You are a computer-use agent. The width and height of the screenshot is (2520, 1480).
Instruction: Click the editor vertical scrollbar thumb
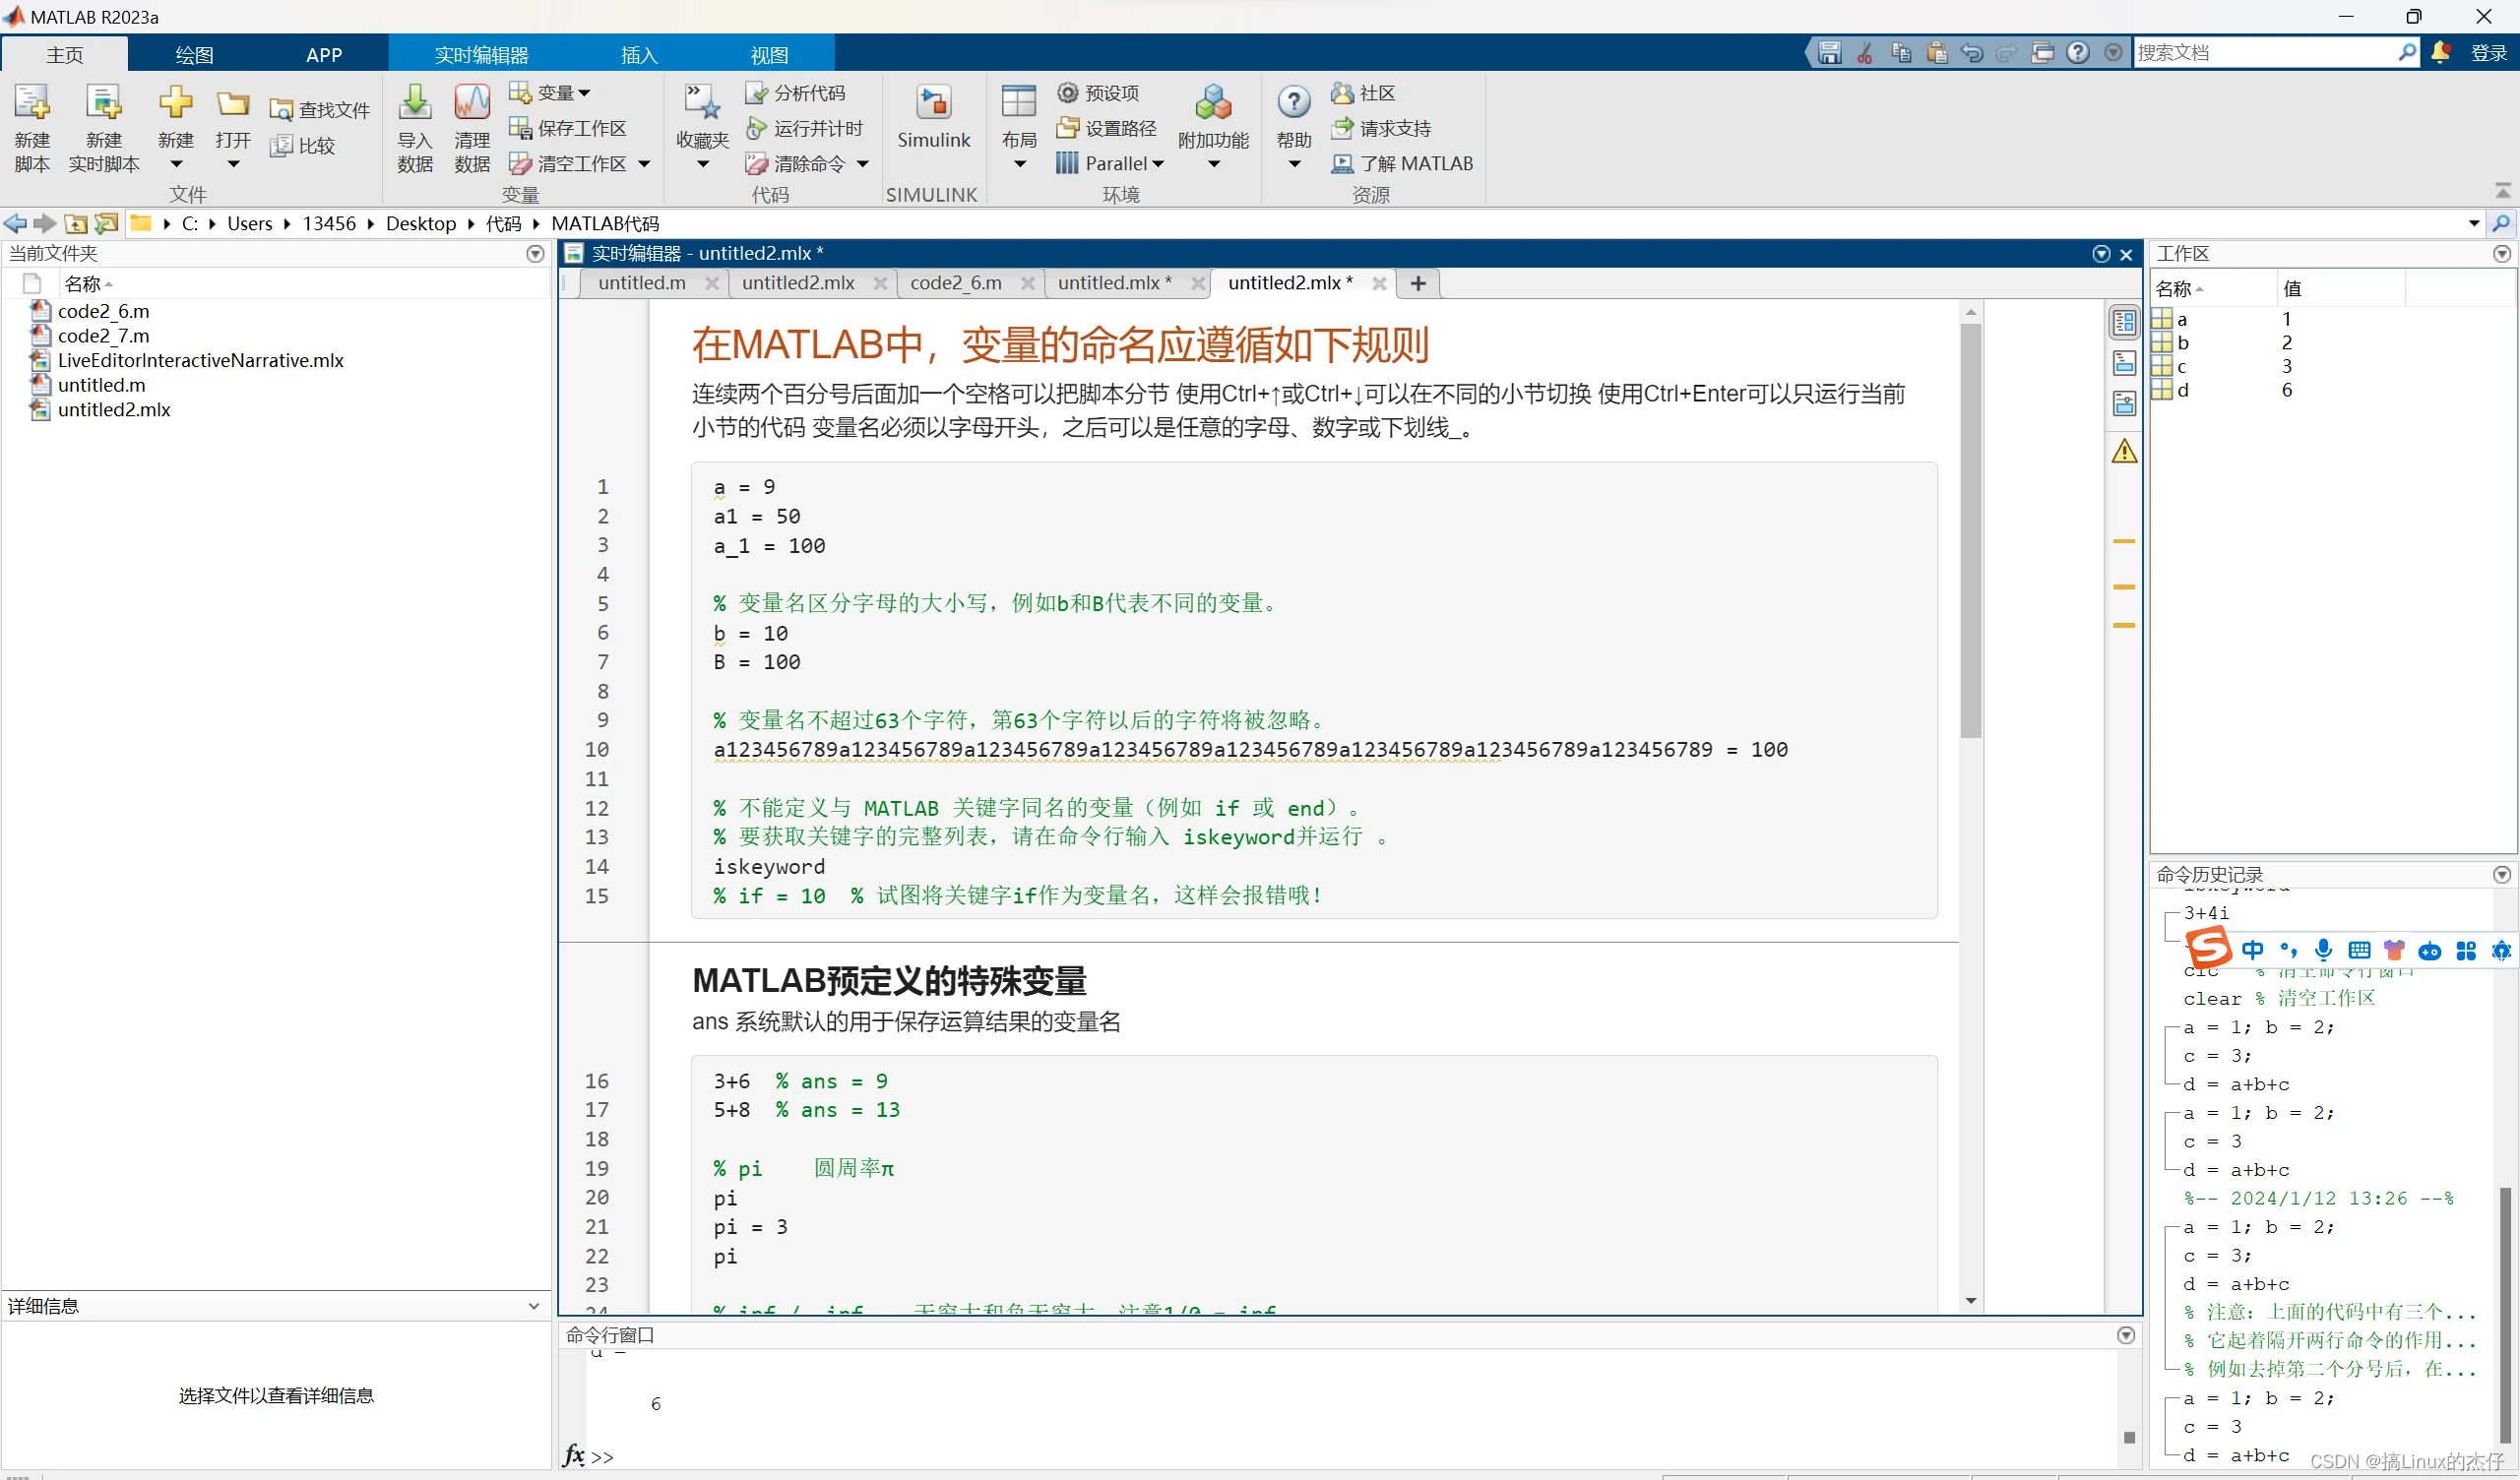pyautogui.click(x=1971, y=530)
